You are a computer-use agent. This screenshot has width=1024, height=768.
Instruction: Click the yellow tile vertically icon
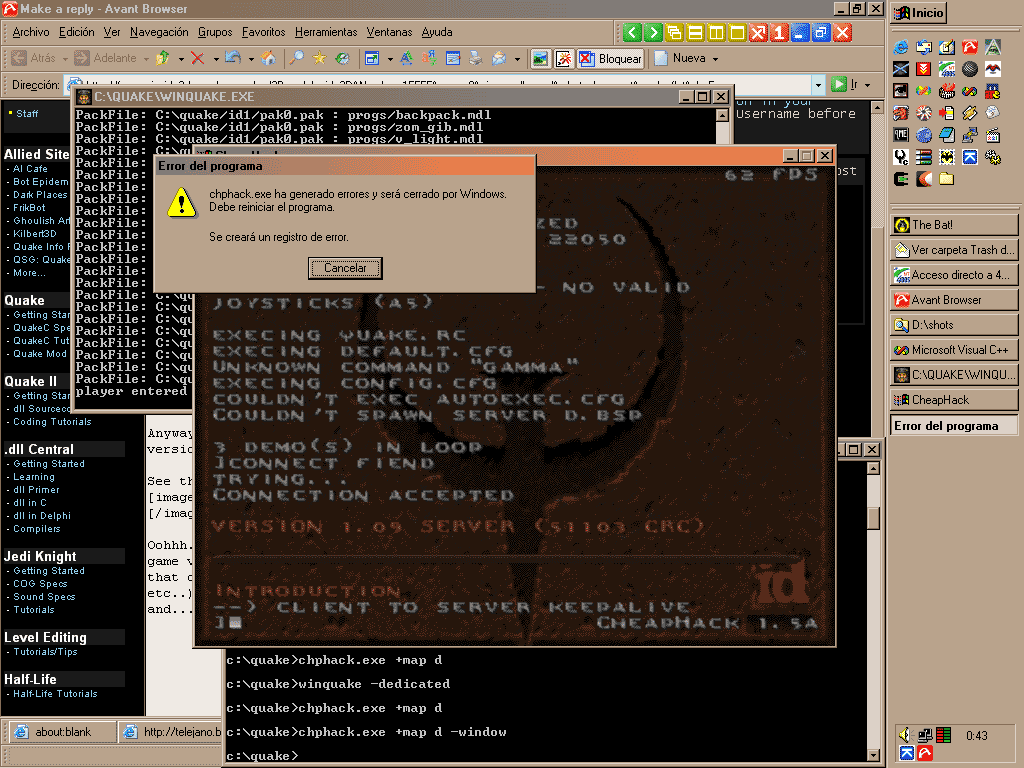pyautogui.click(x=716, y=33)
